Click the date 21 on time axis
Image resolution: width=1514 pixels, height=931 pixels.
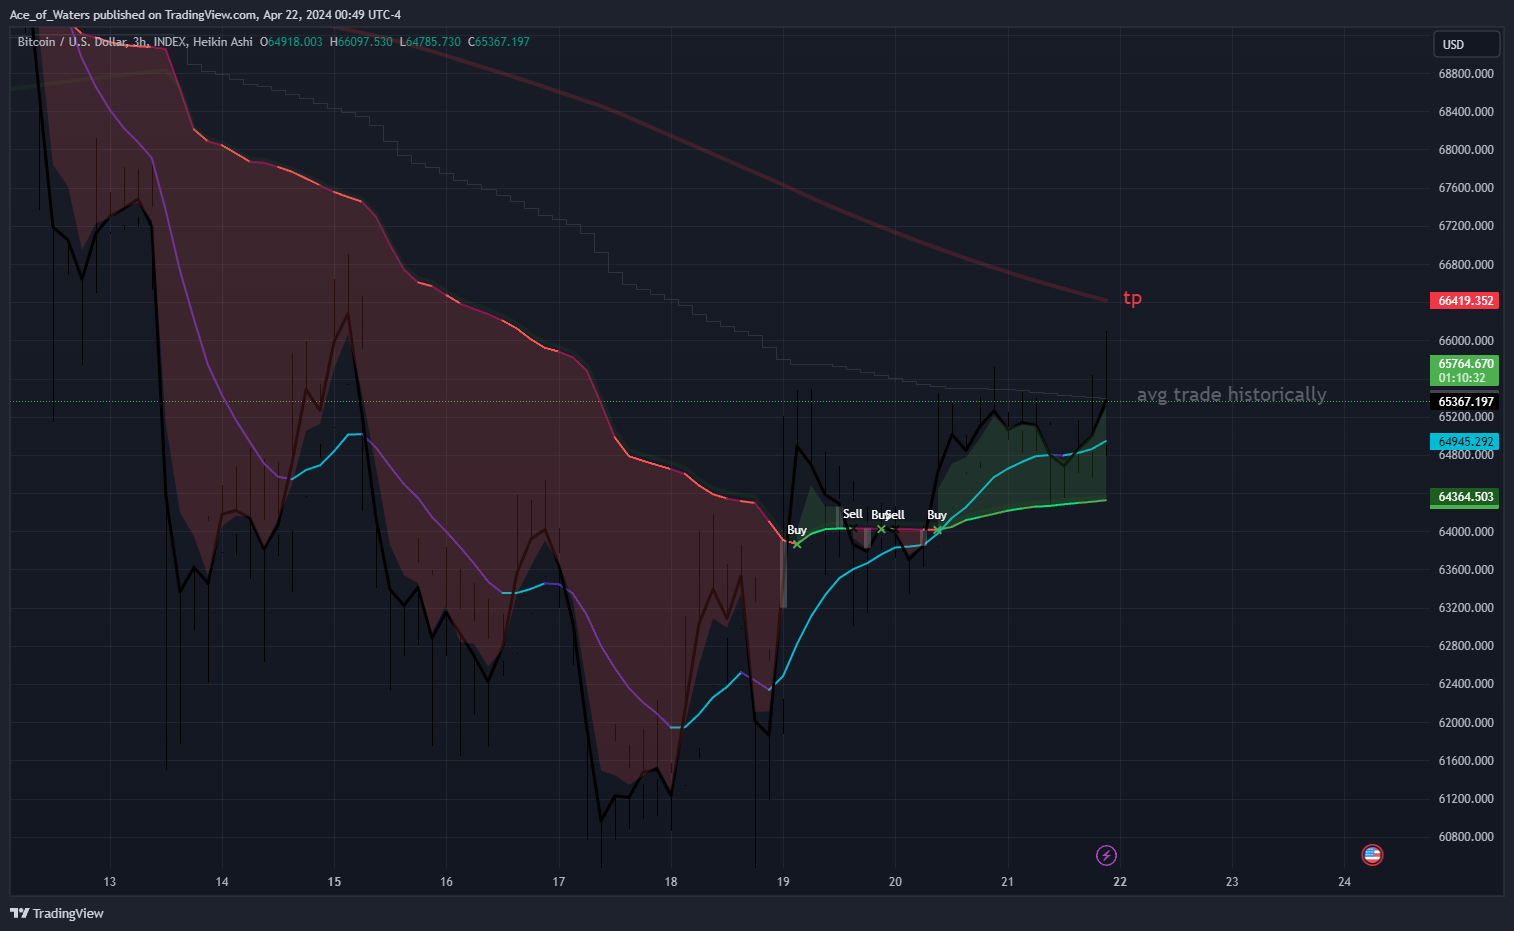tap(1007, 882)
